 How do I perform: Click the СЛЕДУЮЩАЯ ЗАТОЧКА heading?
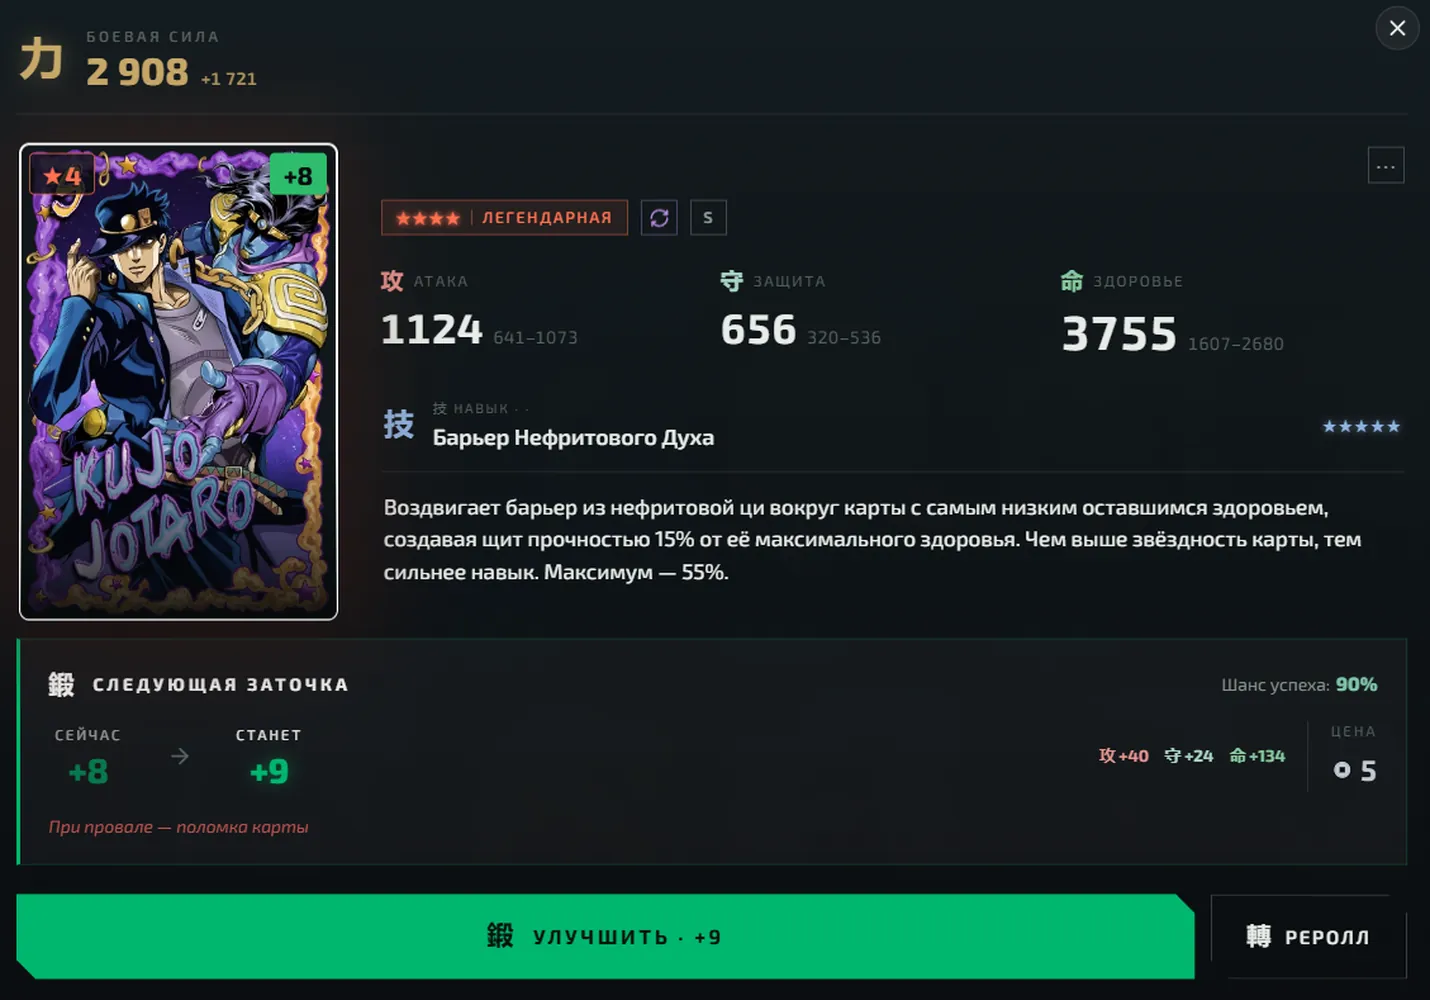pos(220,685)
